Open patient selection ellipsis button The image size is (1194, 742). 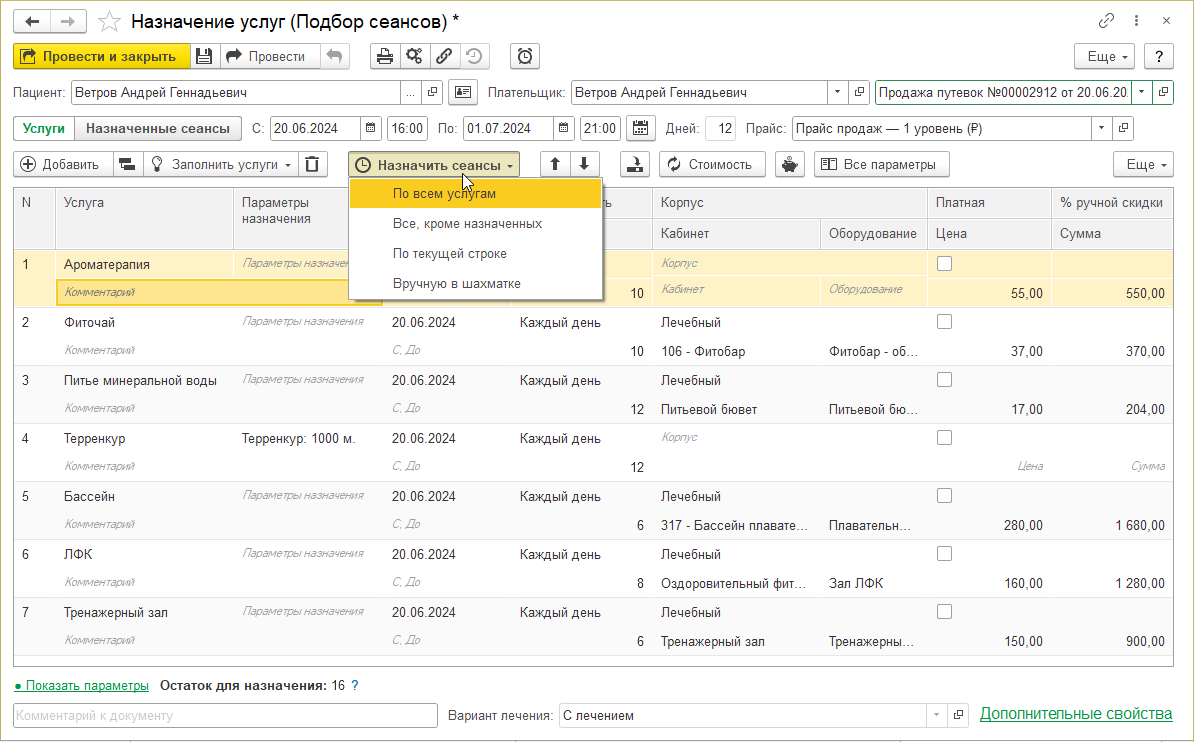pos(410,92)
